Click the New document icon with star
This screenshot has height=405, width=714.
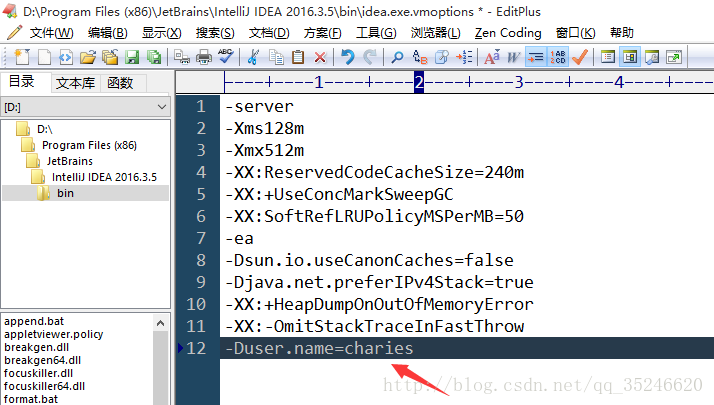[x=21, y=57]
